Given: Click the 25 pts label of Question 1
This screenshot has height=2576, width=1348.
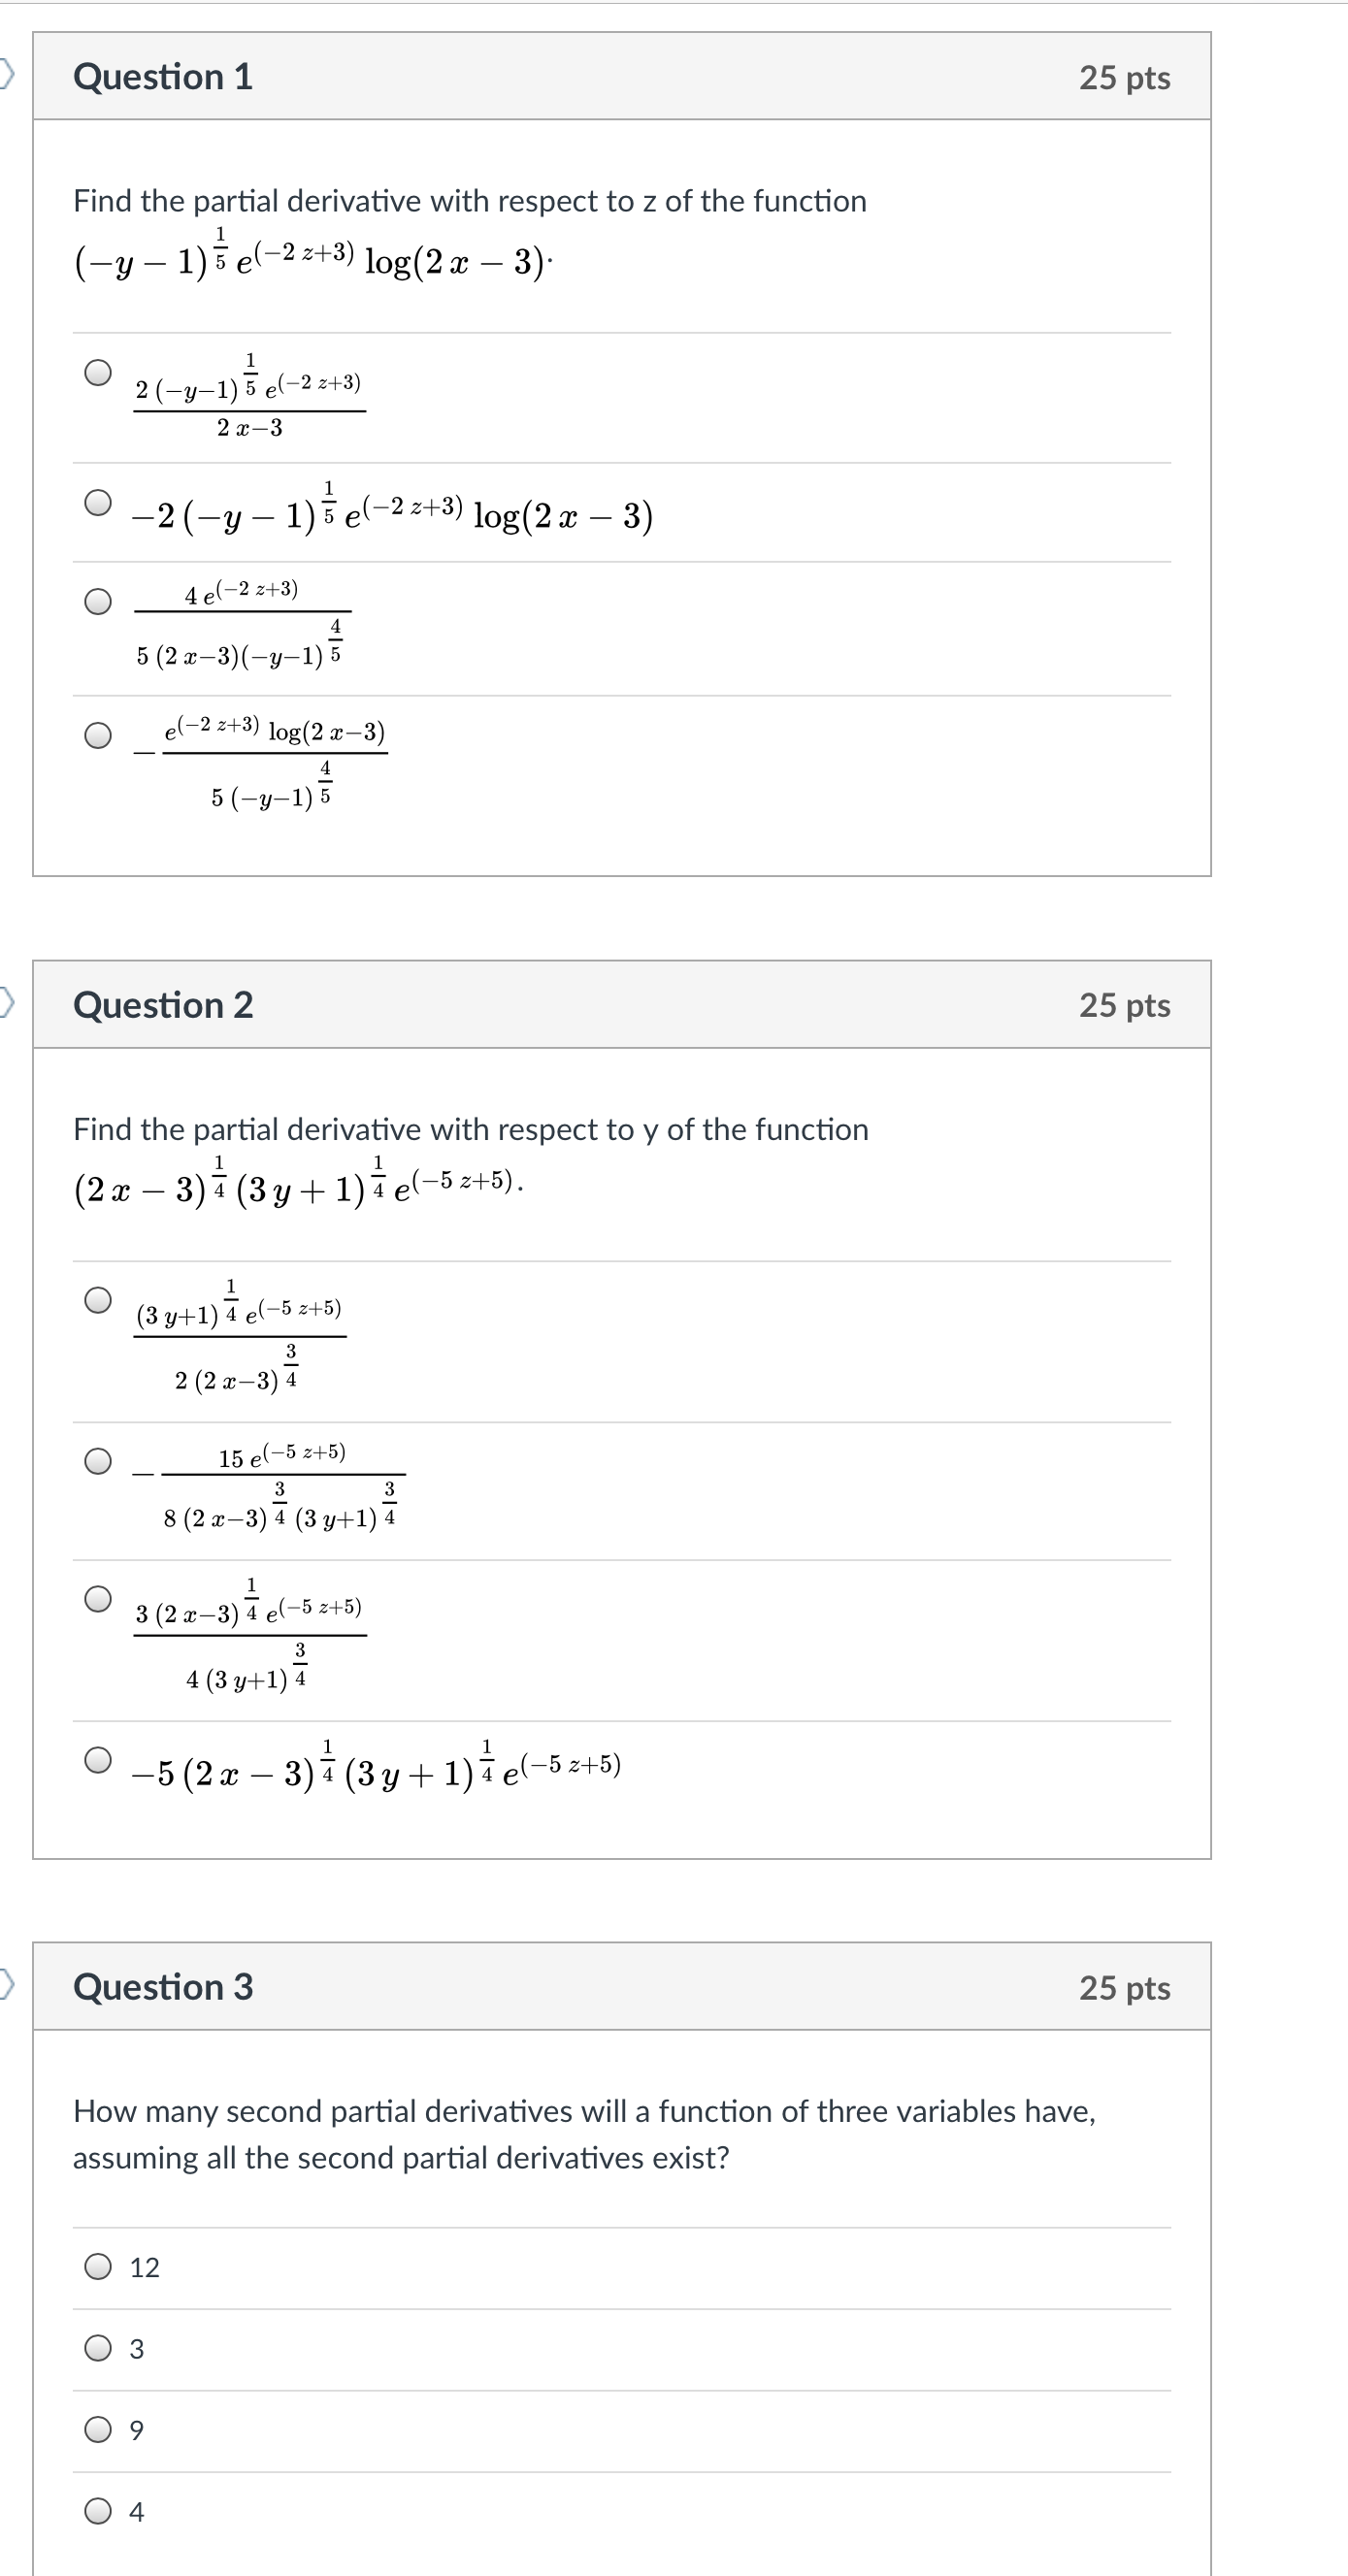Looking at the screenshot, I should pyautogui.click(x=1124, y=78).
